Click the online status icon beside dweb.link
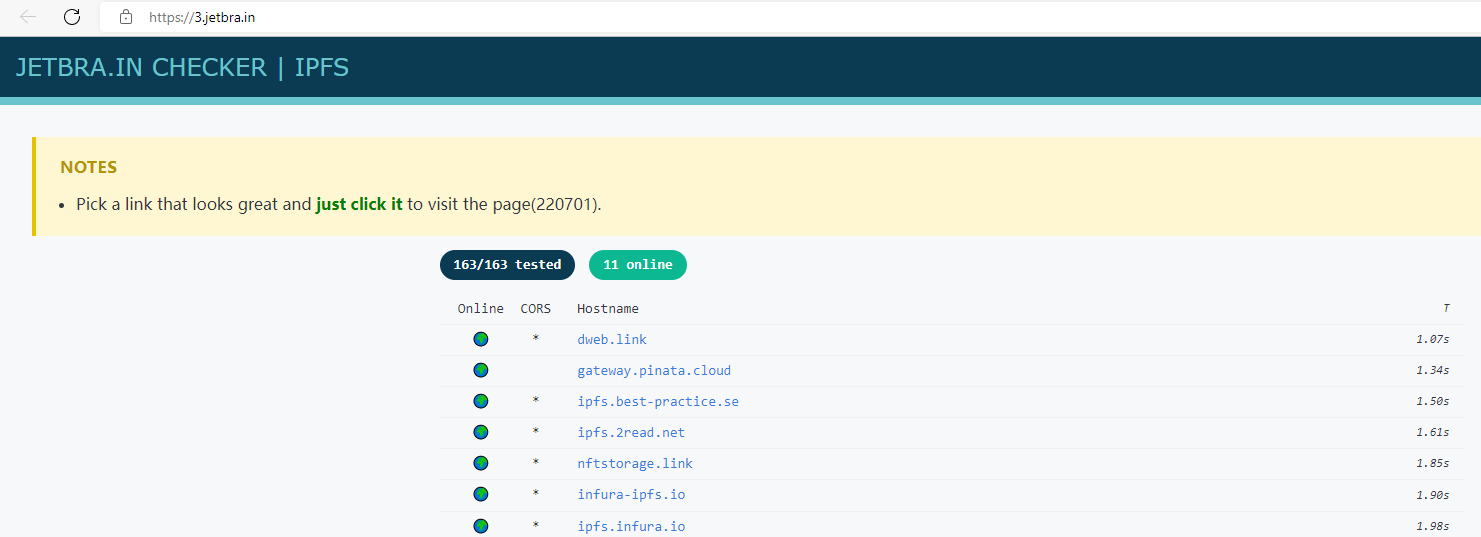Viewport: 1481px width, 537px height. [481, 339]
